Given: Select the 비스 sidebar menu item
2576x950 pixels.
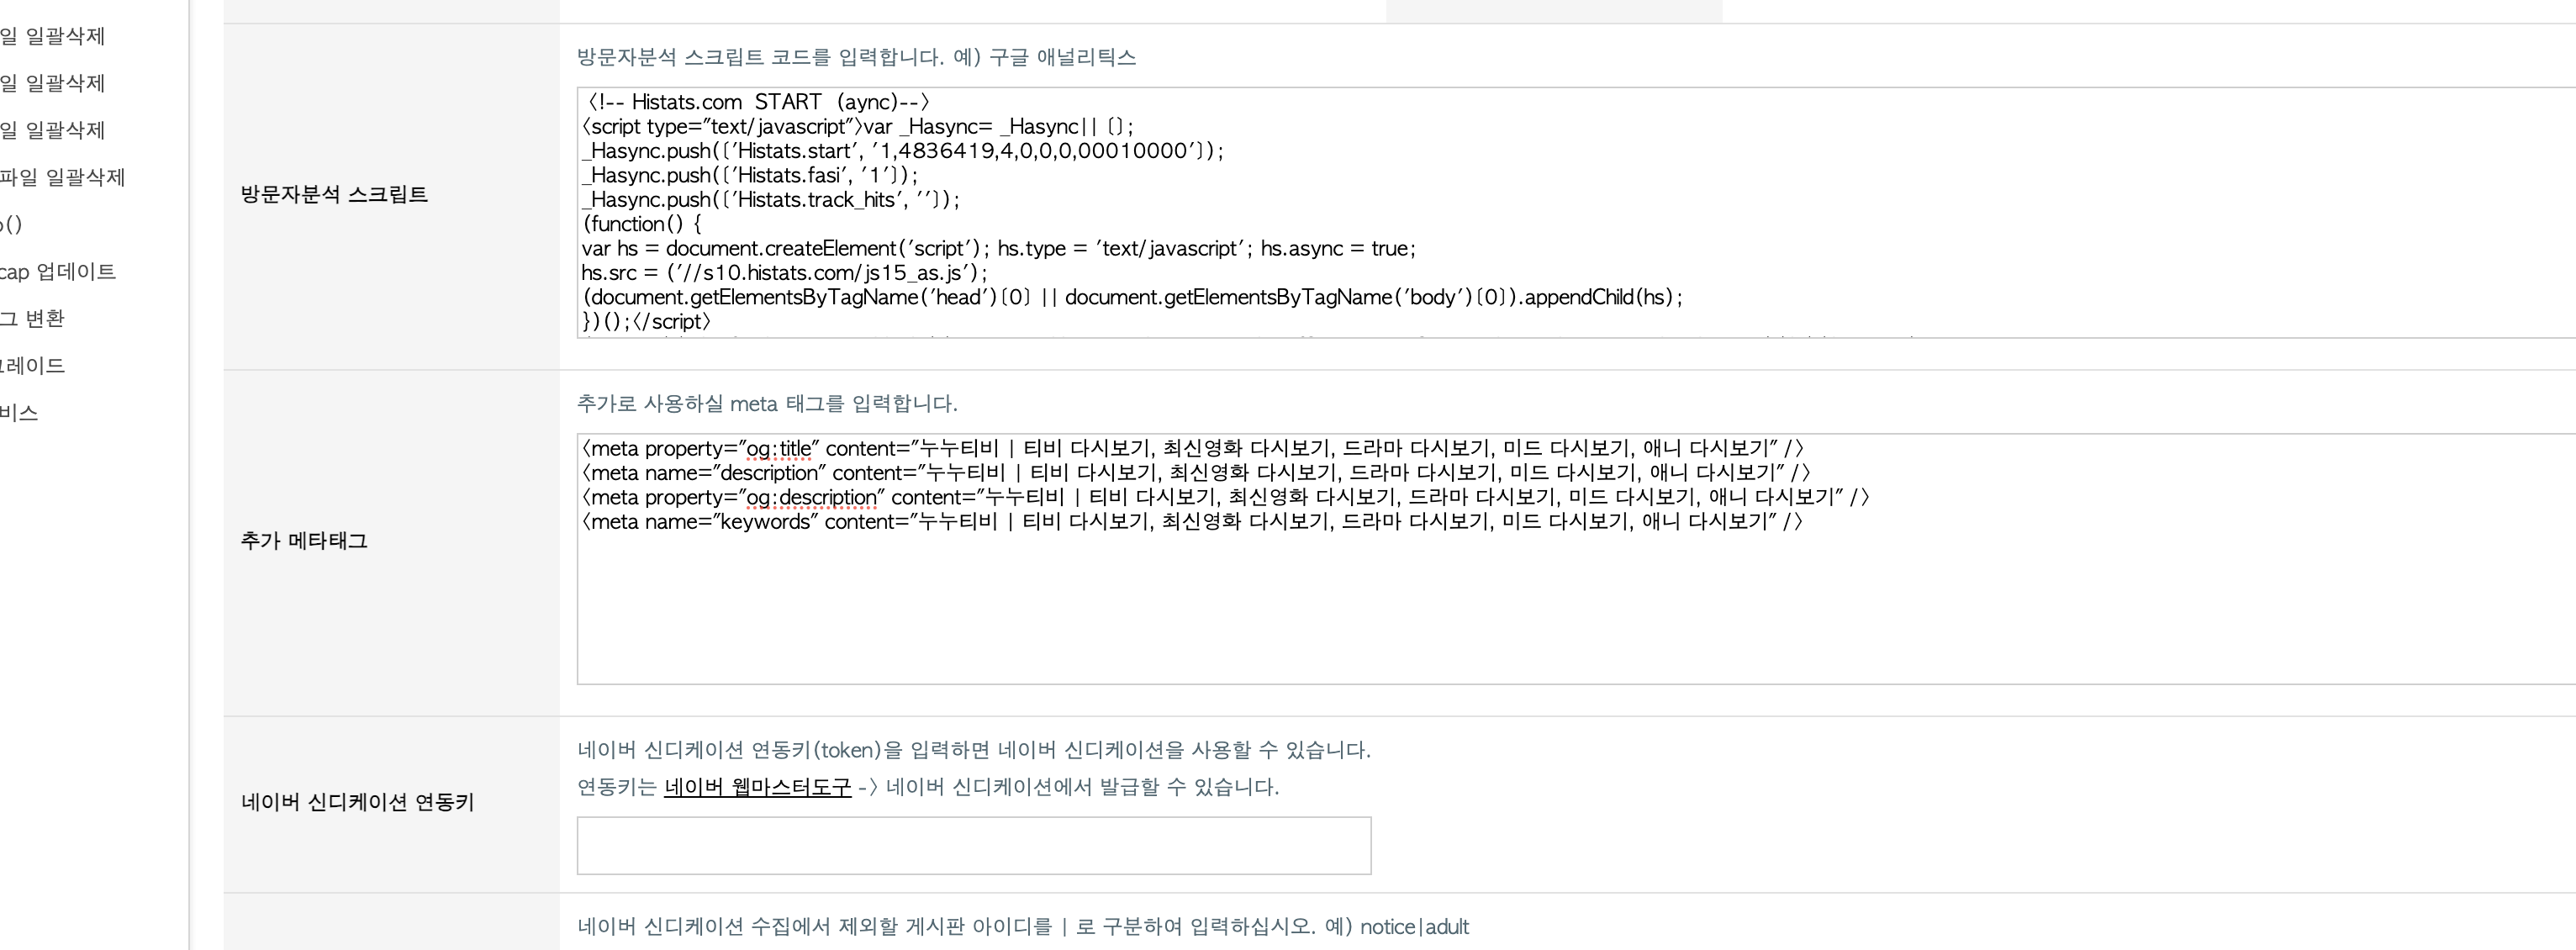Looking at the screenshot, I should coord(19,412).
